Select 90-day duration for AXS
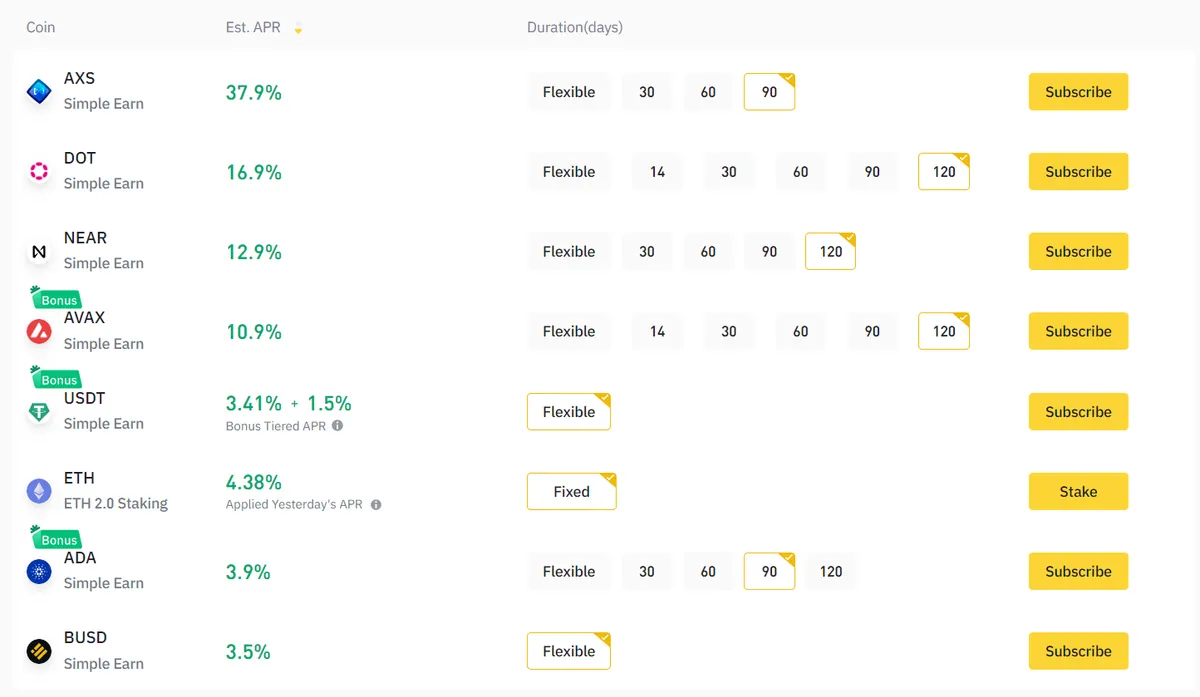1200x697 pixels. 769,92
